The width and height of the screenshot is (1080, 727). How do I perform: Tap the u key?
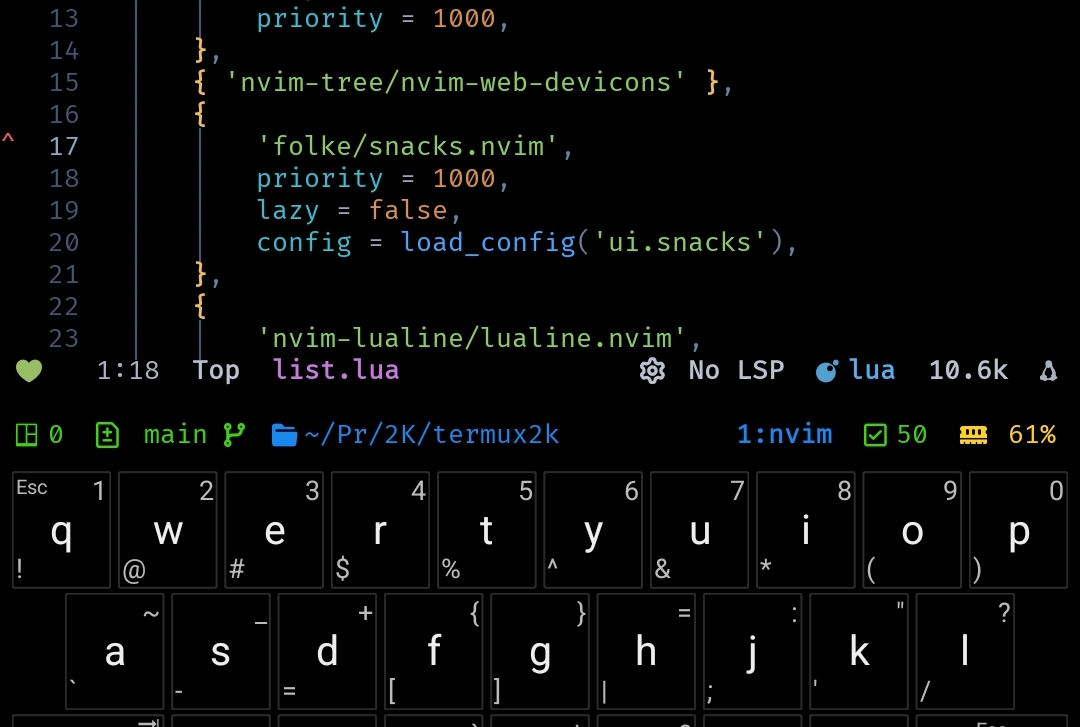click(699, 529)
